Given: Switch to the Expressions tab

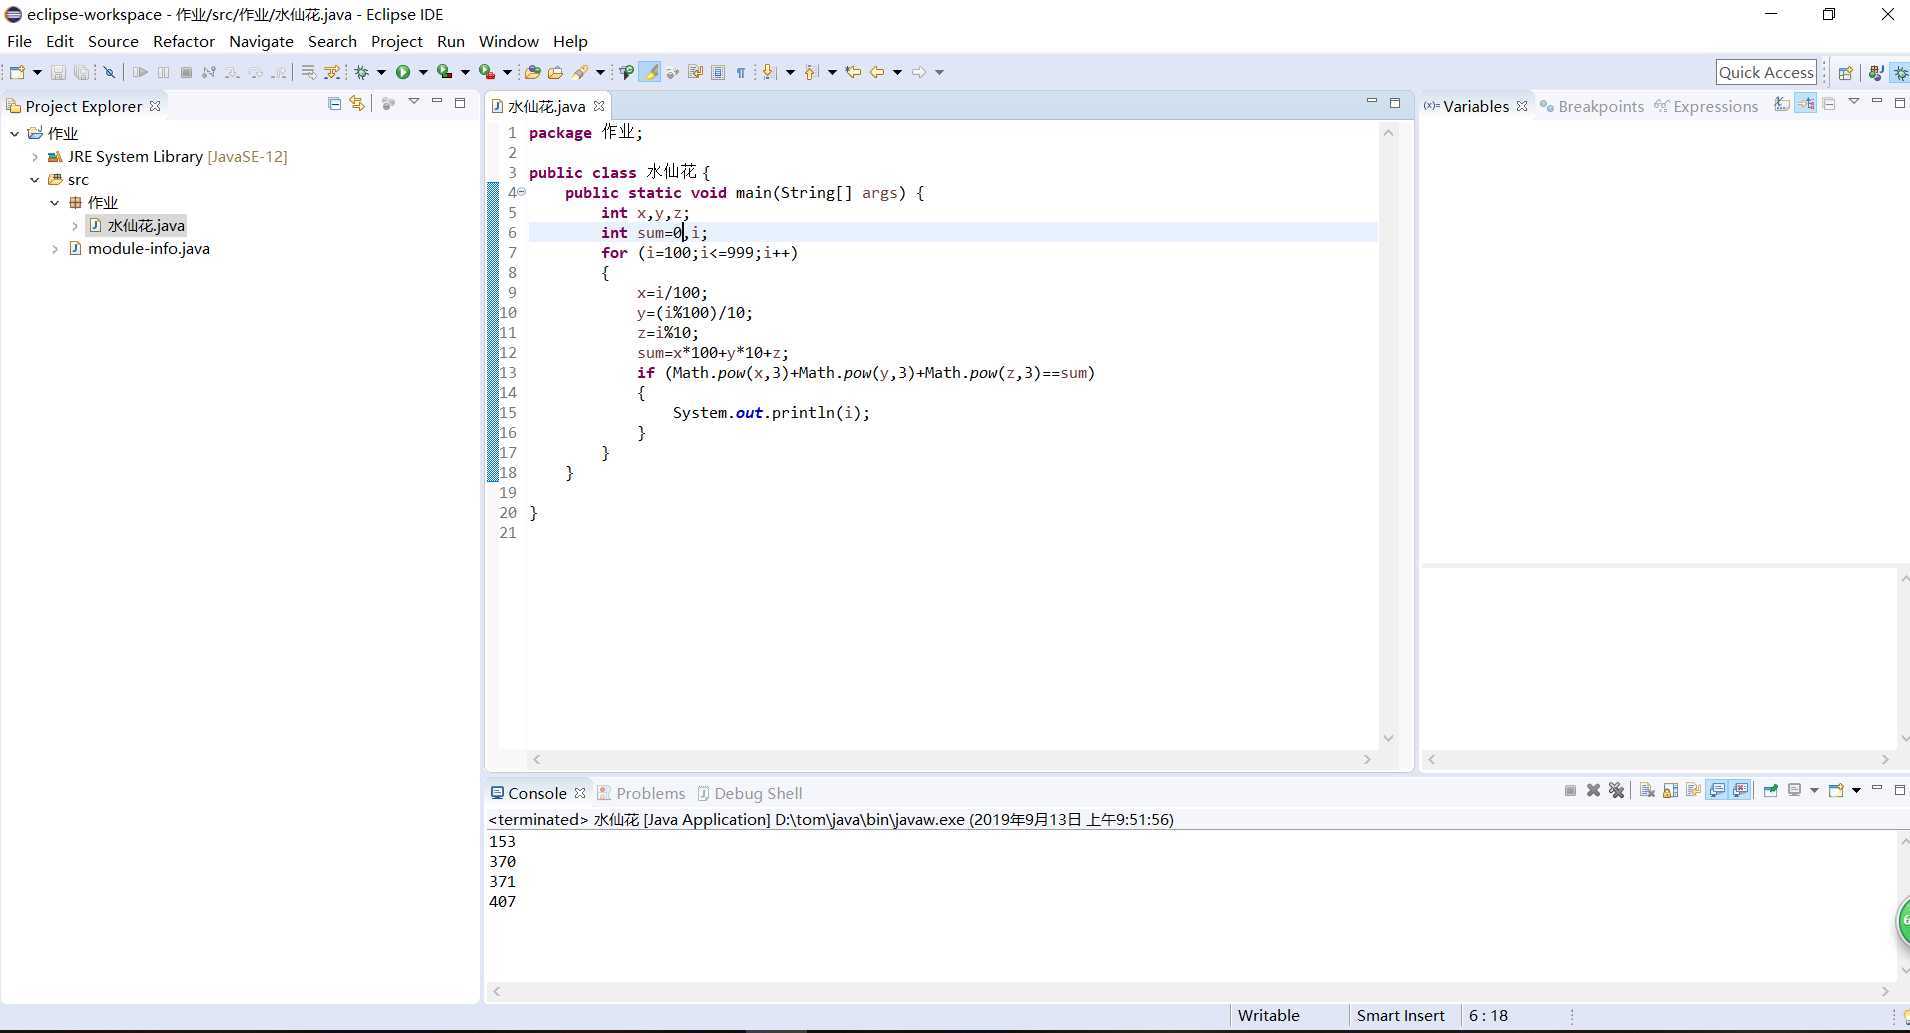Looking at the screenshot, I should (1706, 106).
